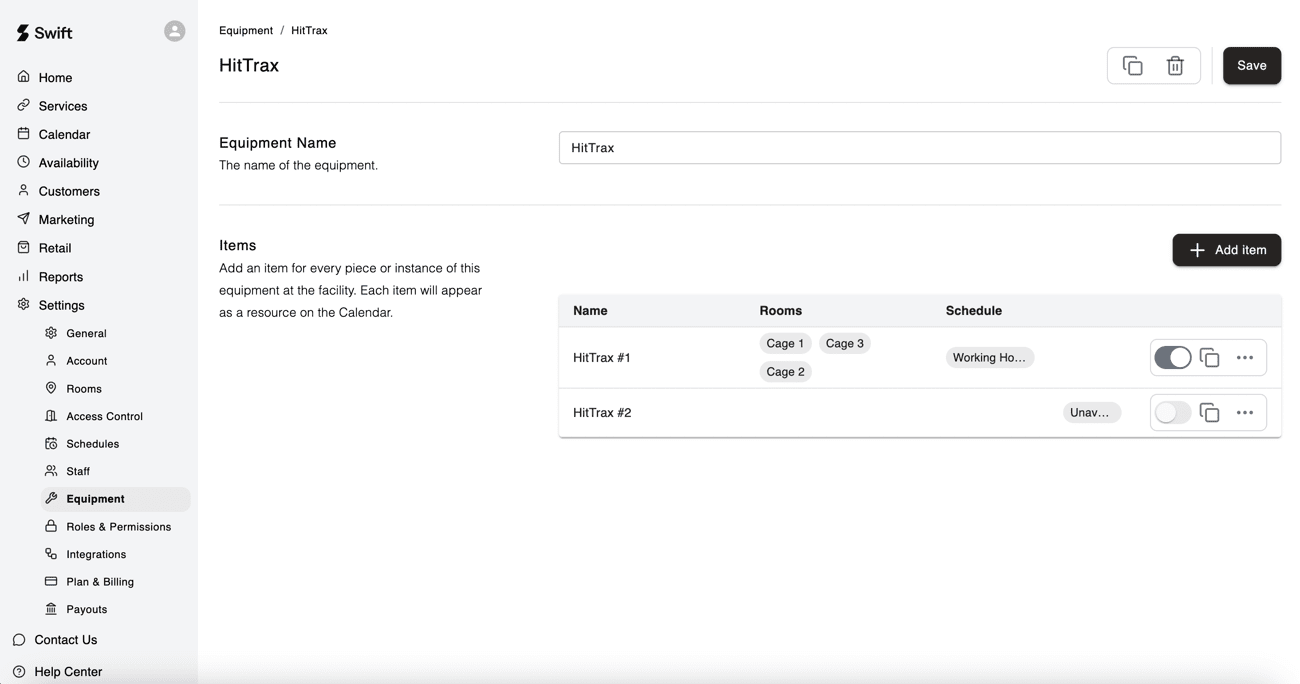This screenshot has width=1300, height=684.
Task: Click the Marketing paper plane icon
Action: pos(24,219)
